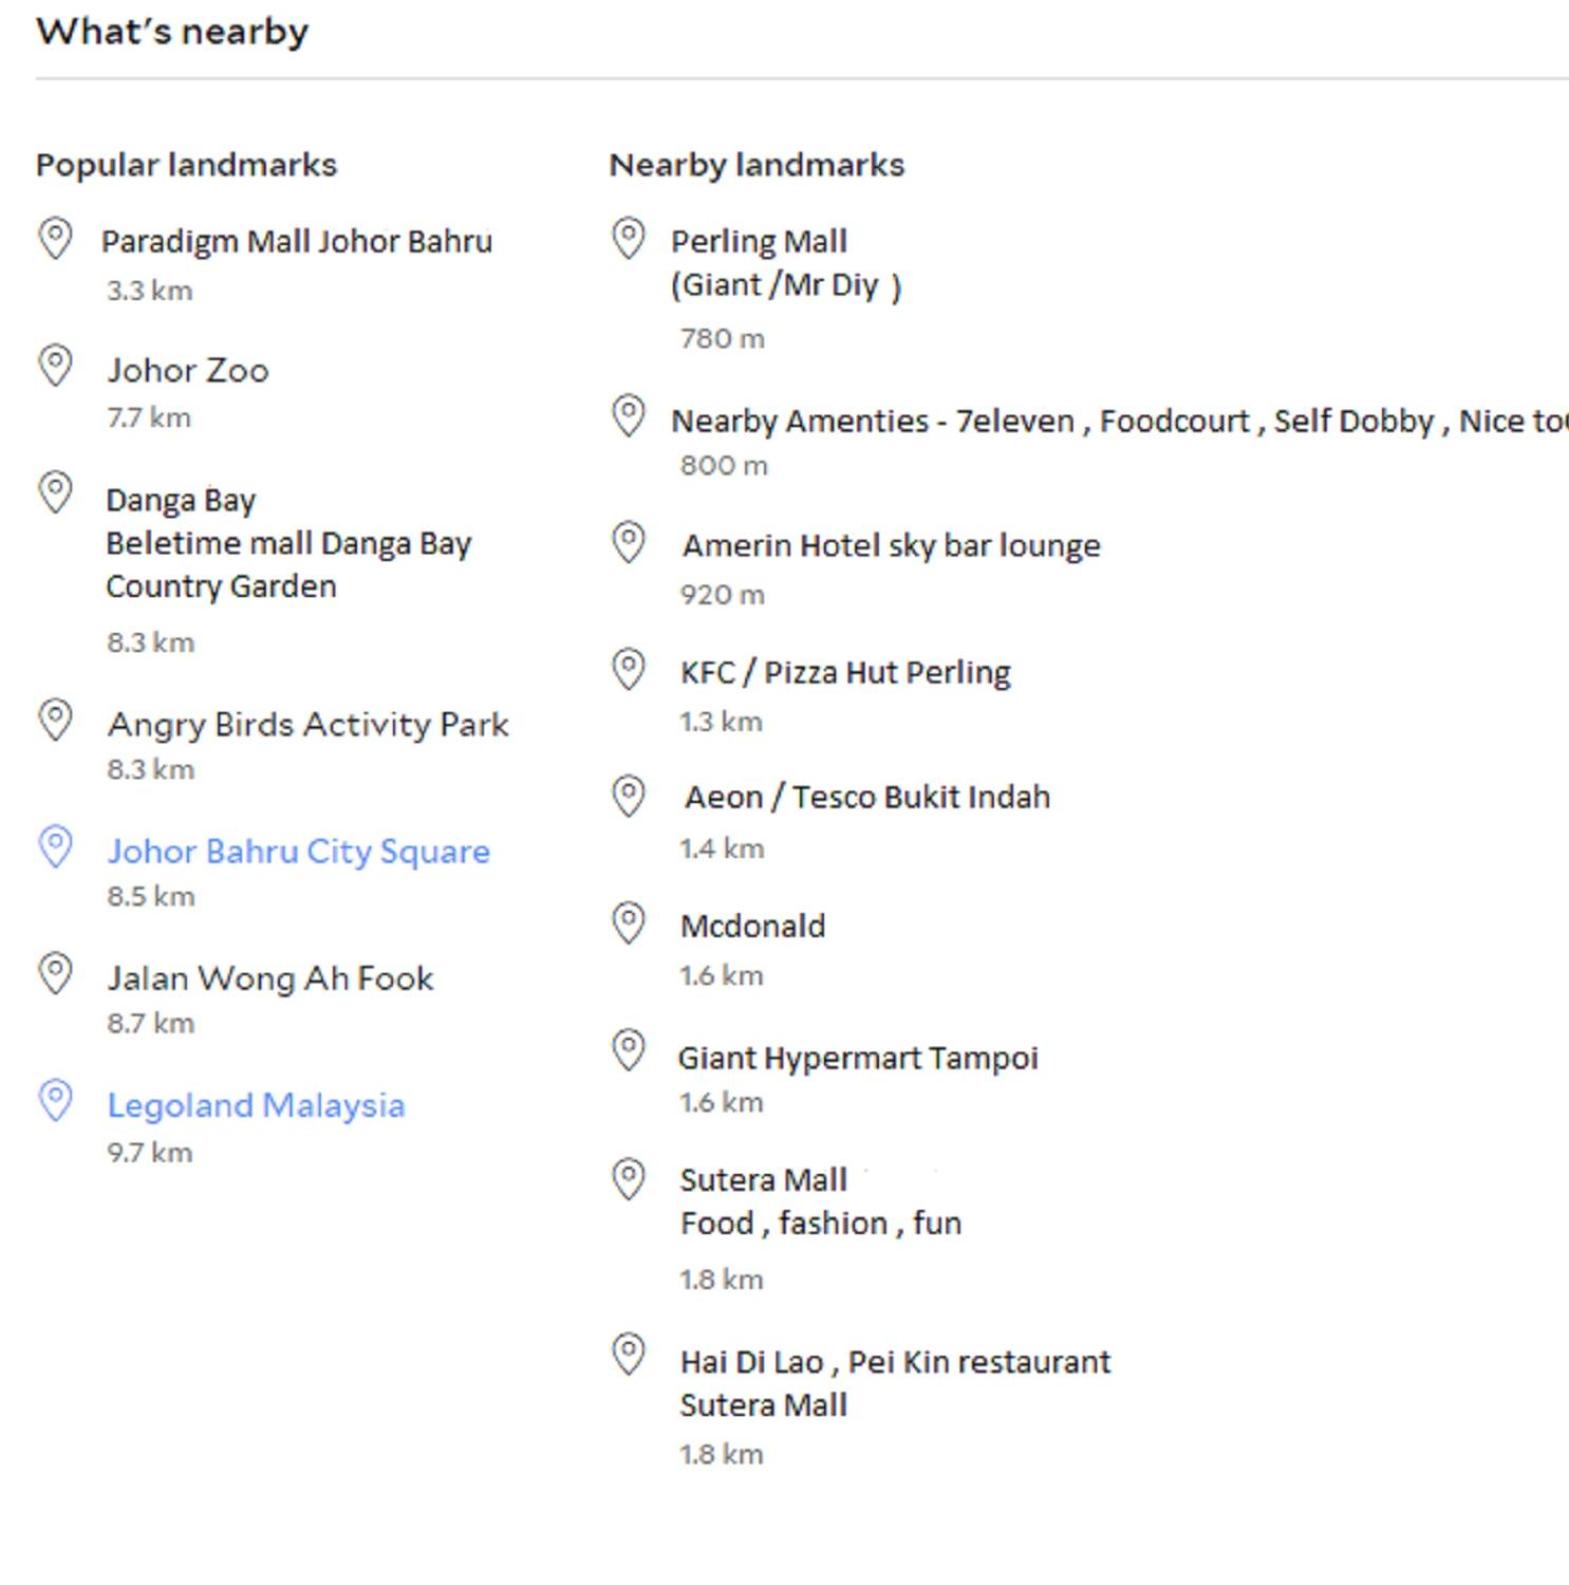Select the Jalan Wong Ah Fook landmark
Viewport: 1569px width, 1585px height.
[x=270, y=978]
